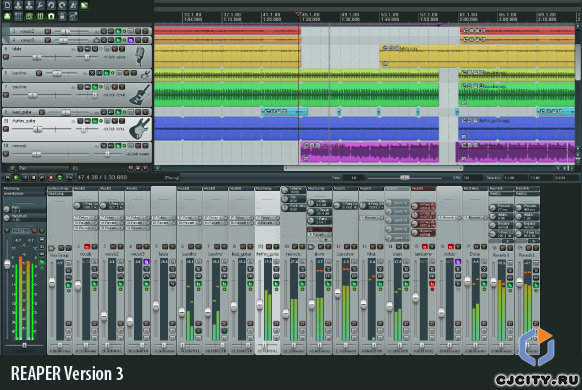Click the Redo arrow toolbar icon
Viewport: 582px width, 390px height.
[x=62, y=5]
